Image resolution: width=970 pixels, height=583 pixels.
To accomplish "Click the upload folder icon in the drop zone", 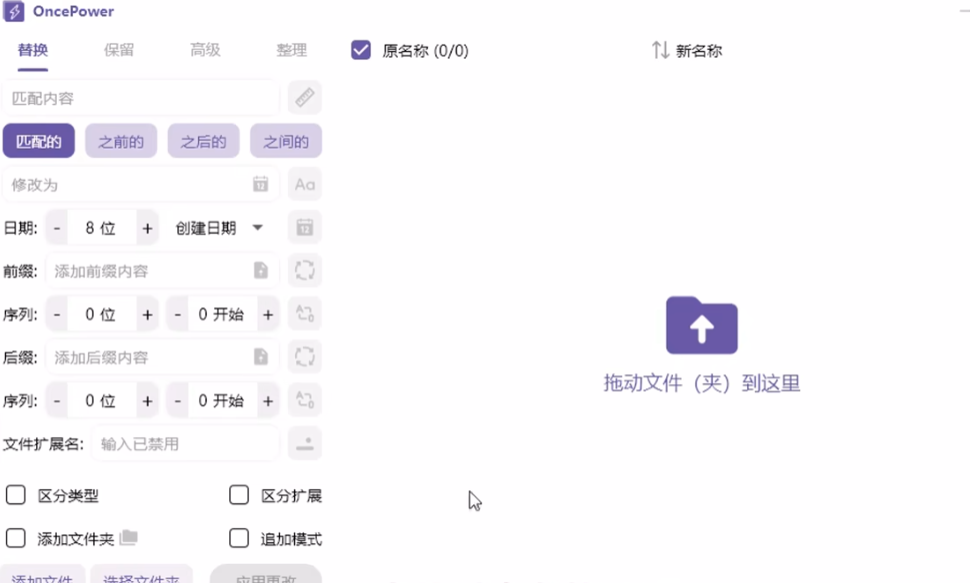I will [x=701, y=325].
